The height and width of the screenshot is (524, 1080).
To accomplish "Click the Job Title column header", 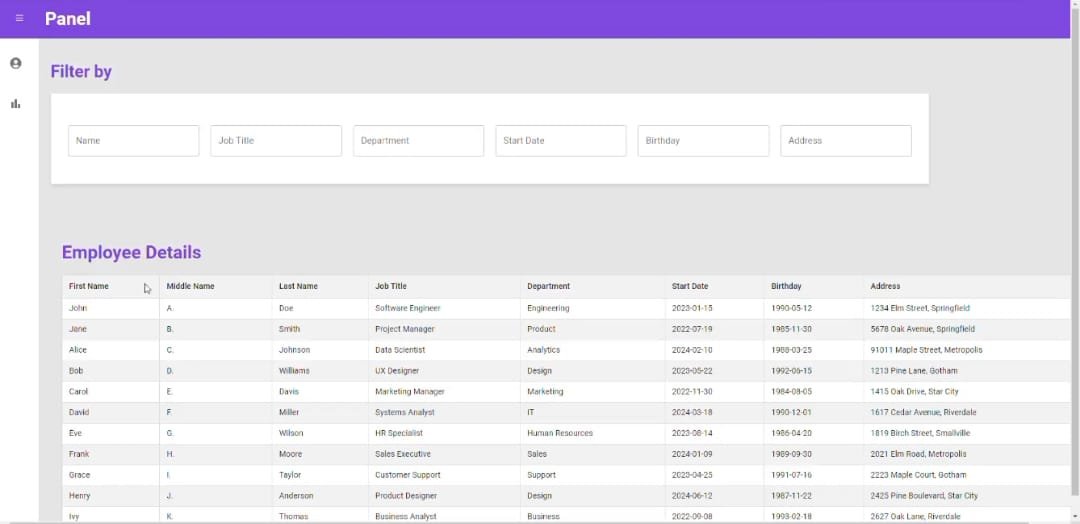I will [x=391, y=287].
